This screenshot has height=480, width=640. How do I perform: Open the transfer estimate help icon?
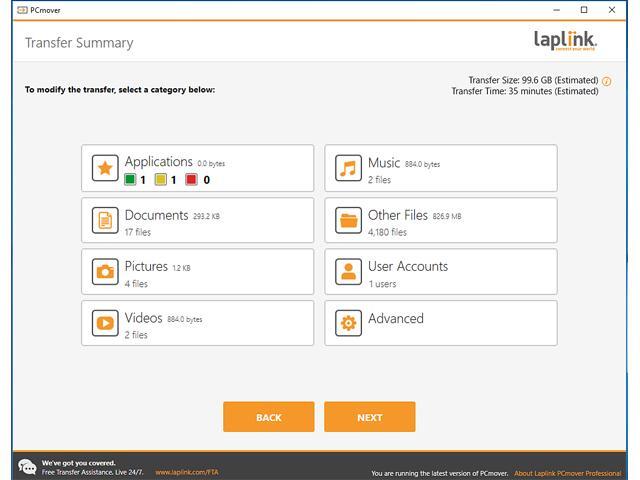(606, 81)
